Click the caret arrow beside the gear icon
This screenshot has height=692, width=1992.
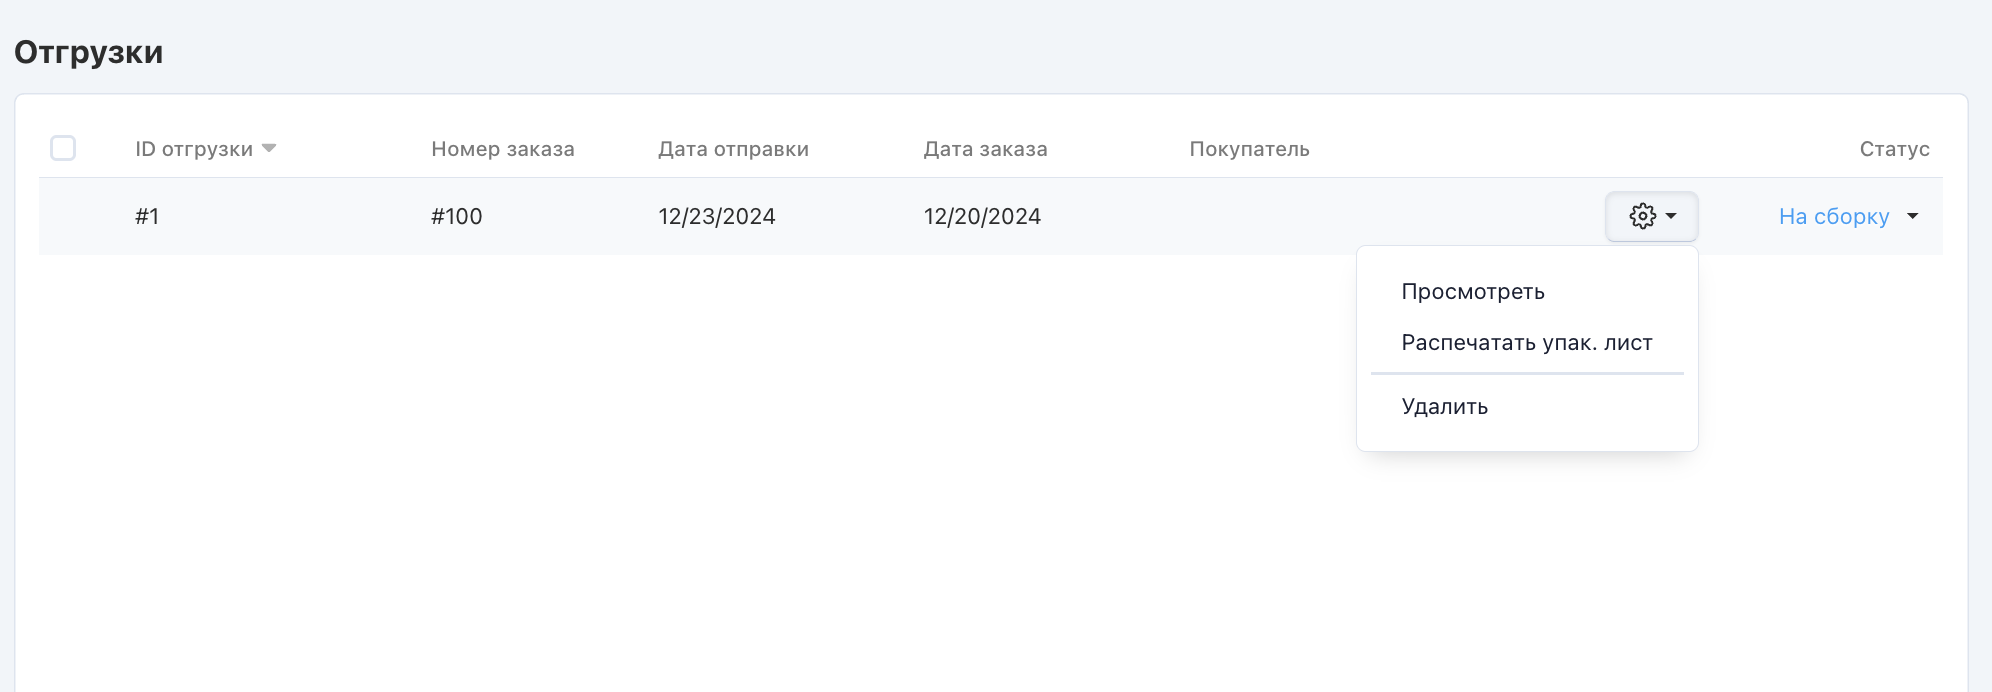coord(1671,216)
